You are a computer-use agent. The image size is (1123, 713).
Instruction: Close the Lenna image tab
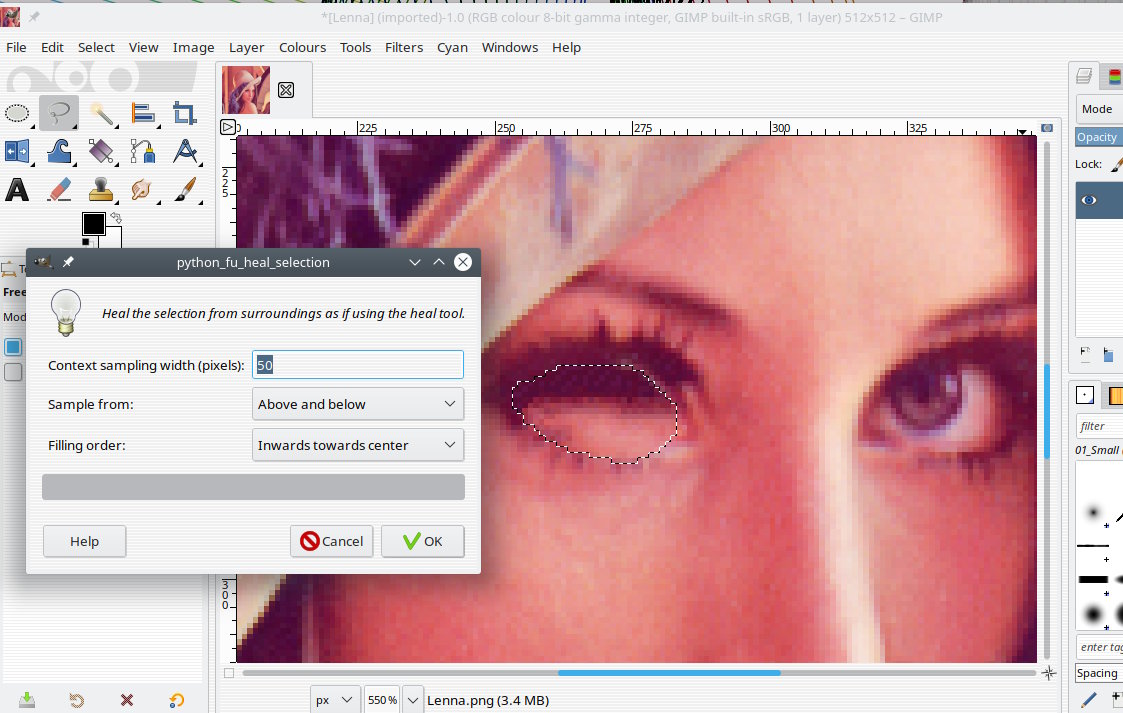click(x=286, y=89)
